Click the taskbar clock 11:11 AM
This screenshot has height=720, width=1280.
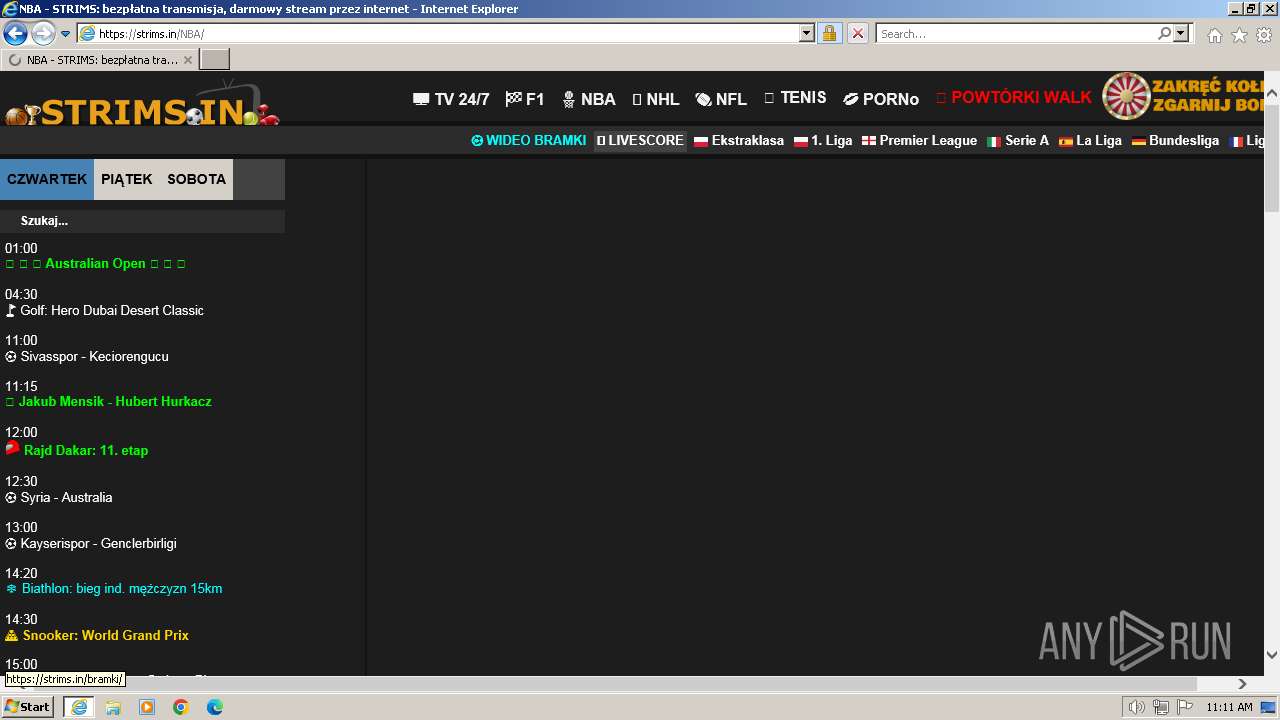tap(1229, 707)
